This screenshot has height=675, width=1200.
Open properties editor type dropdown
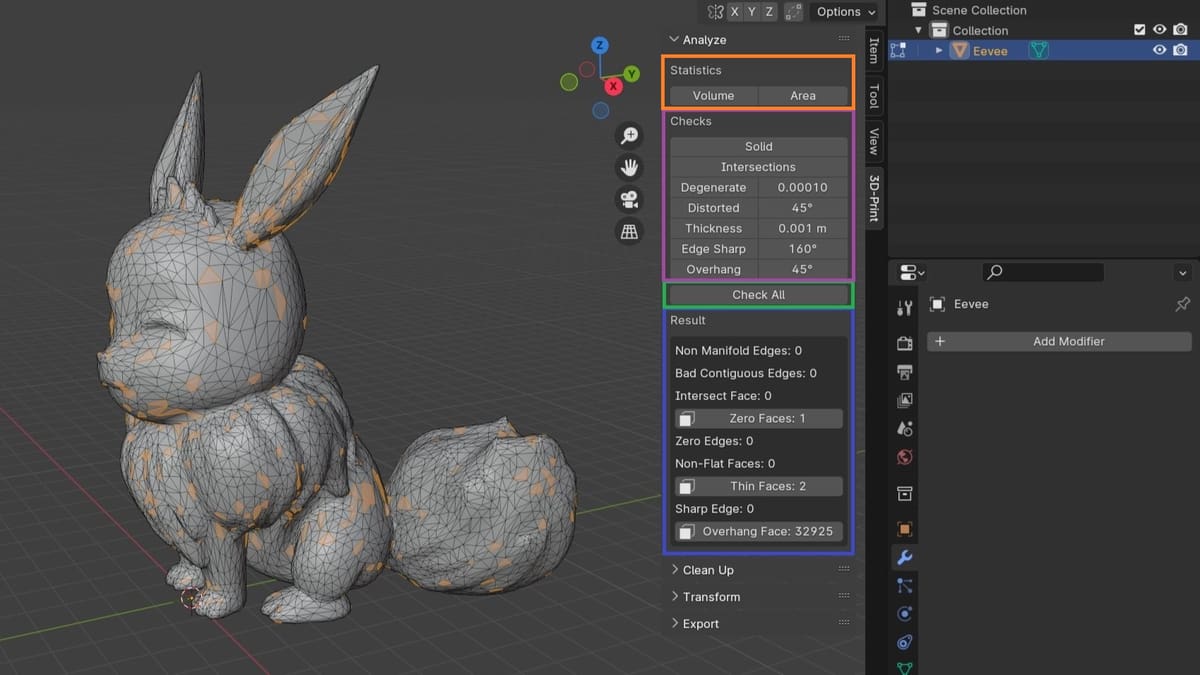[x=911, y=272]
